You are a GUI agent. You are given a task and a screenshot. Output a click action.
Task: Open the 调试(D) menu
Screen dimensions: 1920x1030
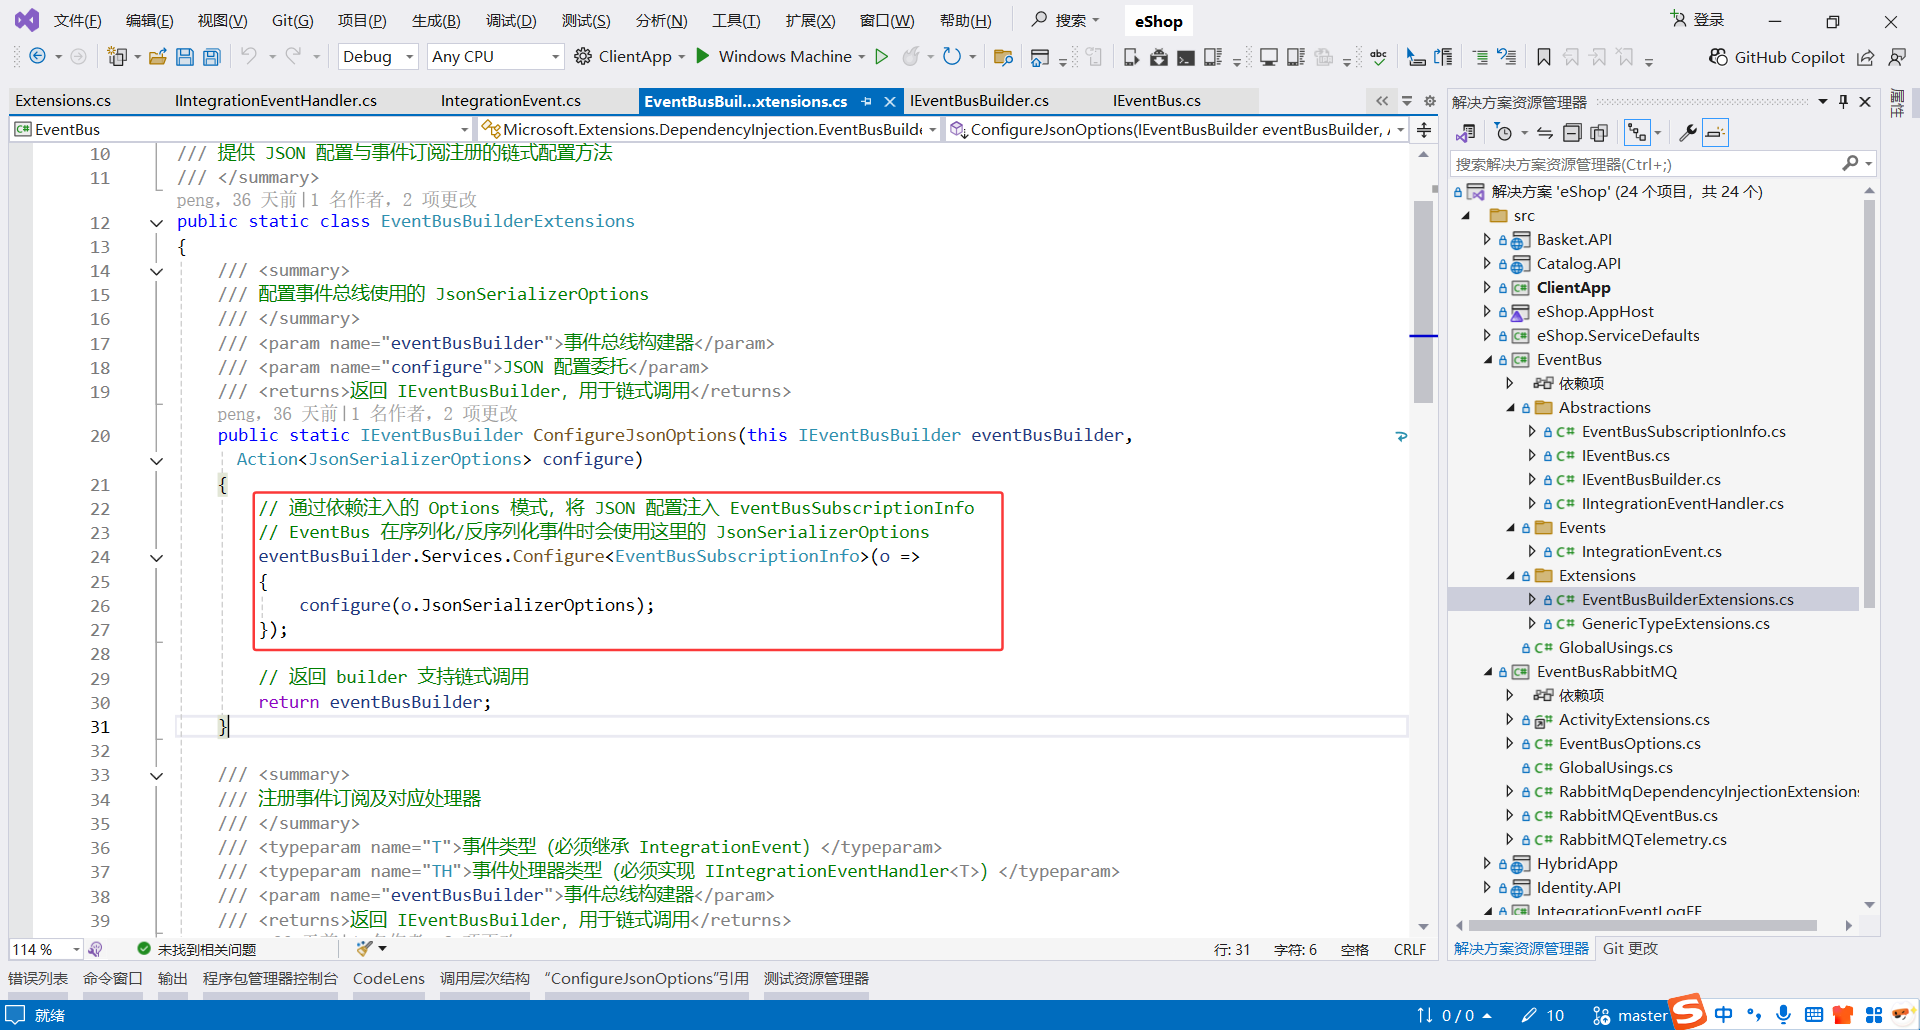511,21
